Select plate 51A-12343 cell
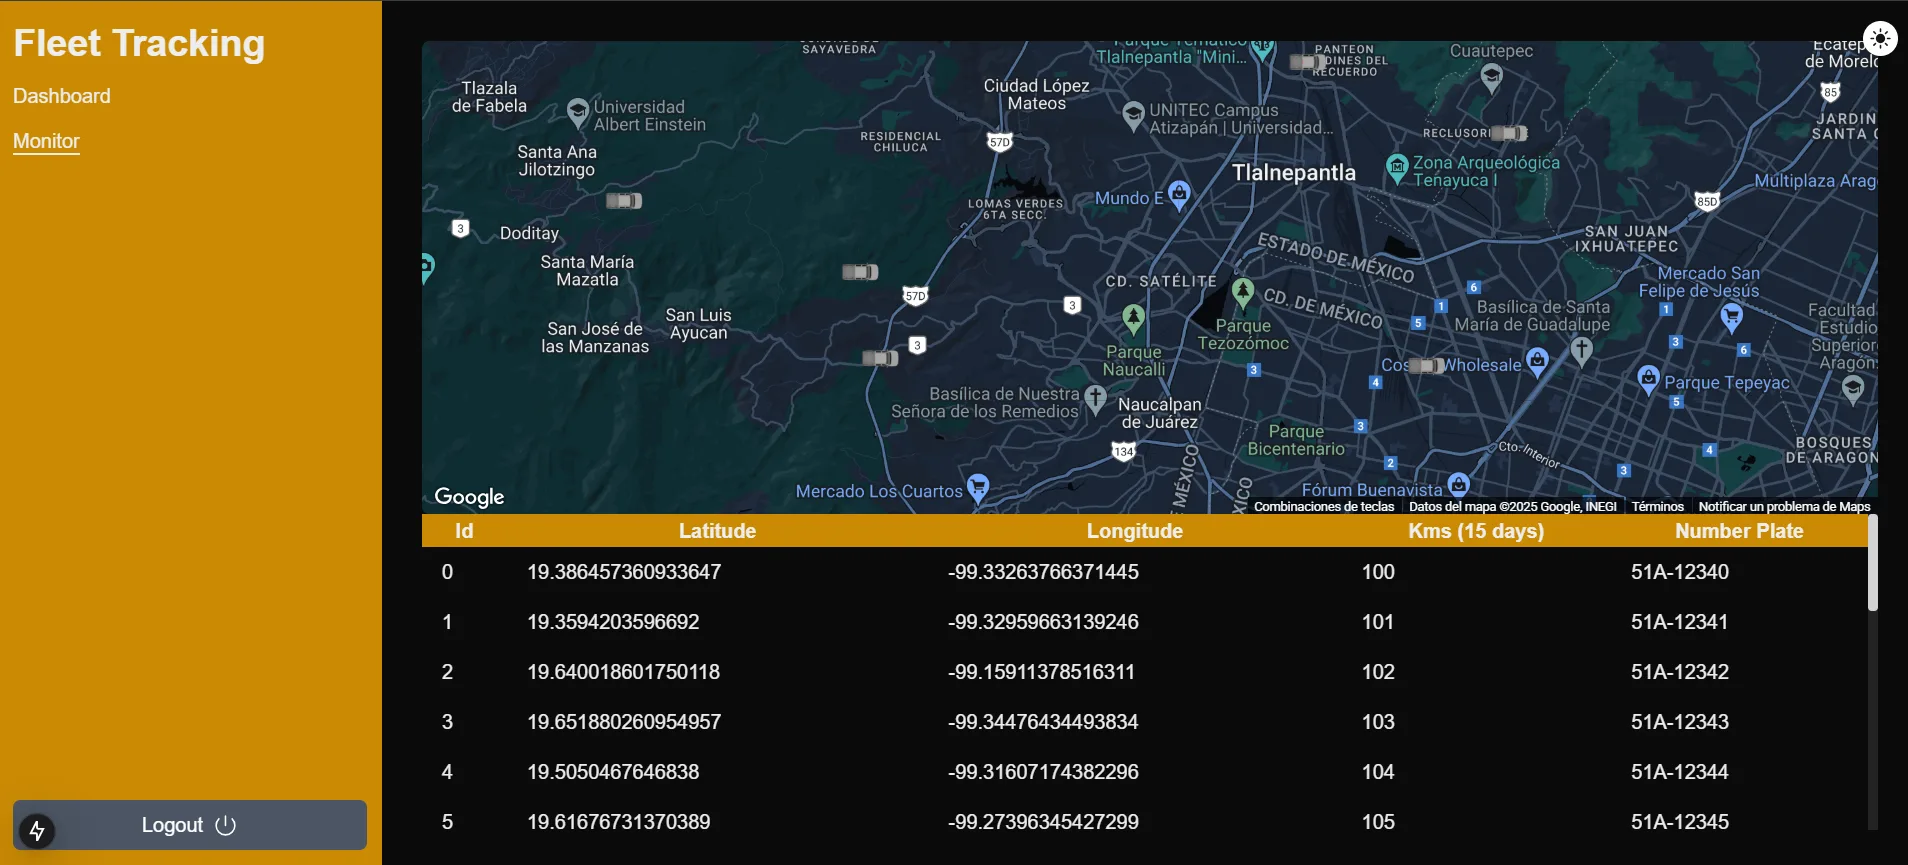1908x865 pixels. pyautogui.click(x=1680, y=722)
